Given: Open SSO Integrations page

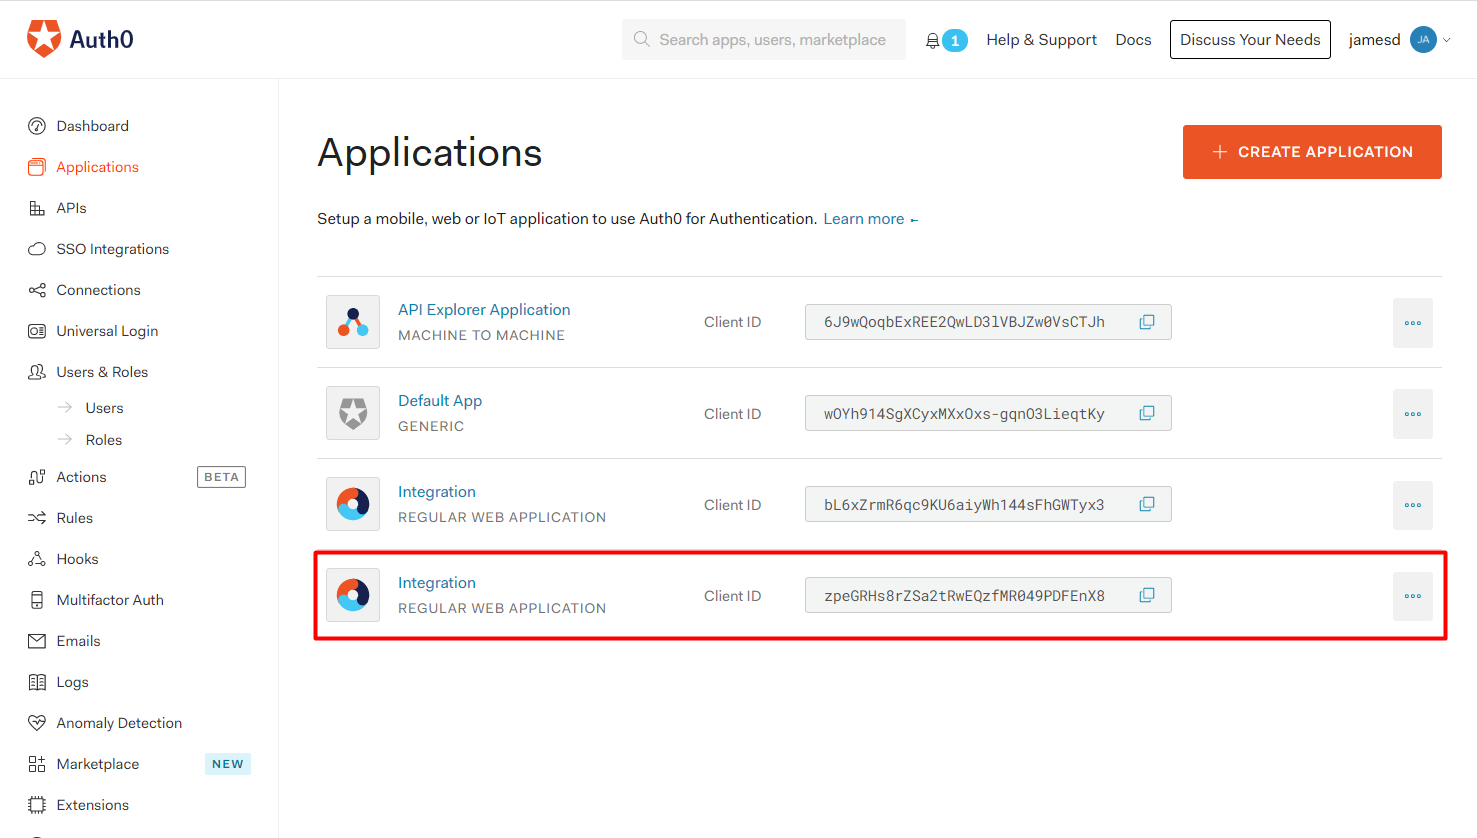Looking at the screenshot, I should [113, 249].
